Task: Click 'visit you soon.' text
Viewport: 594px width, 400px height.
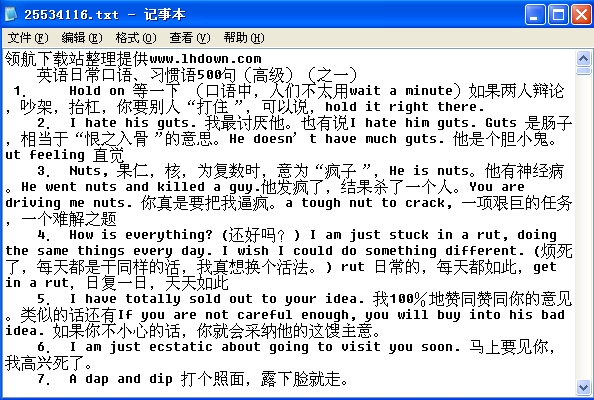Action: pos(401,347)
